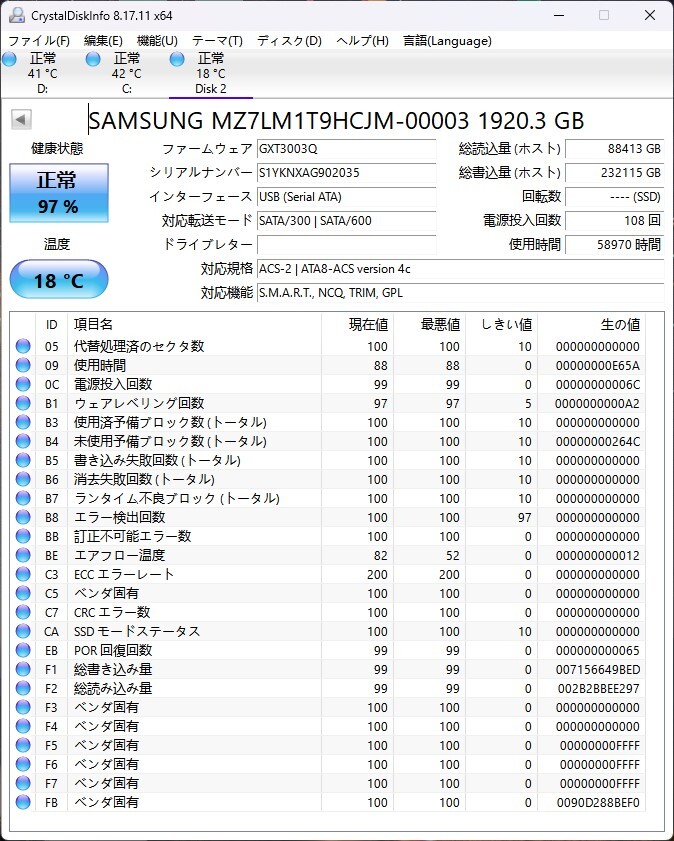This screenshot has height=841, width=674.
Task: Click the blue status orb for ID F1 row
Action: pyautogui.click(x=23, y=669)
